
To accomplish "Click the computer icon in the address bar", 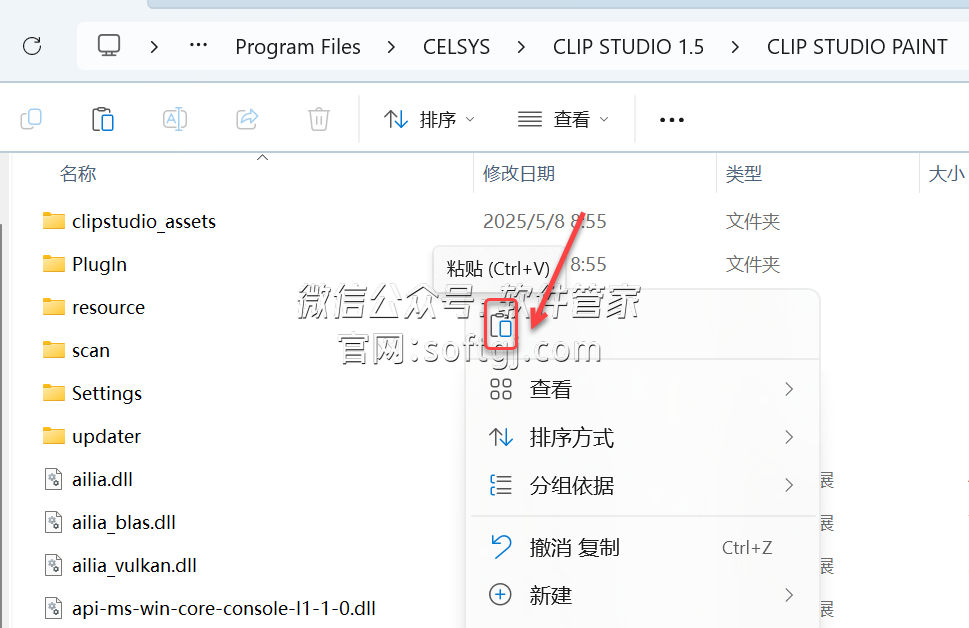I will point(108,45).
